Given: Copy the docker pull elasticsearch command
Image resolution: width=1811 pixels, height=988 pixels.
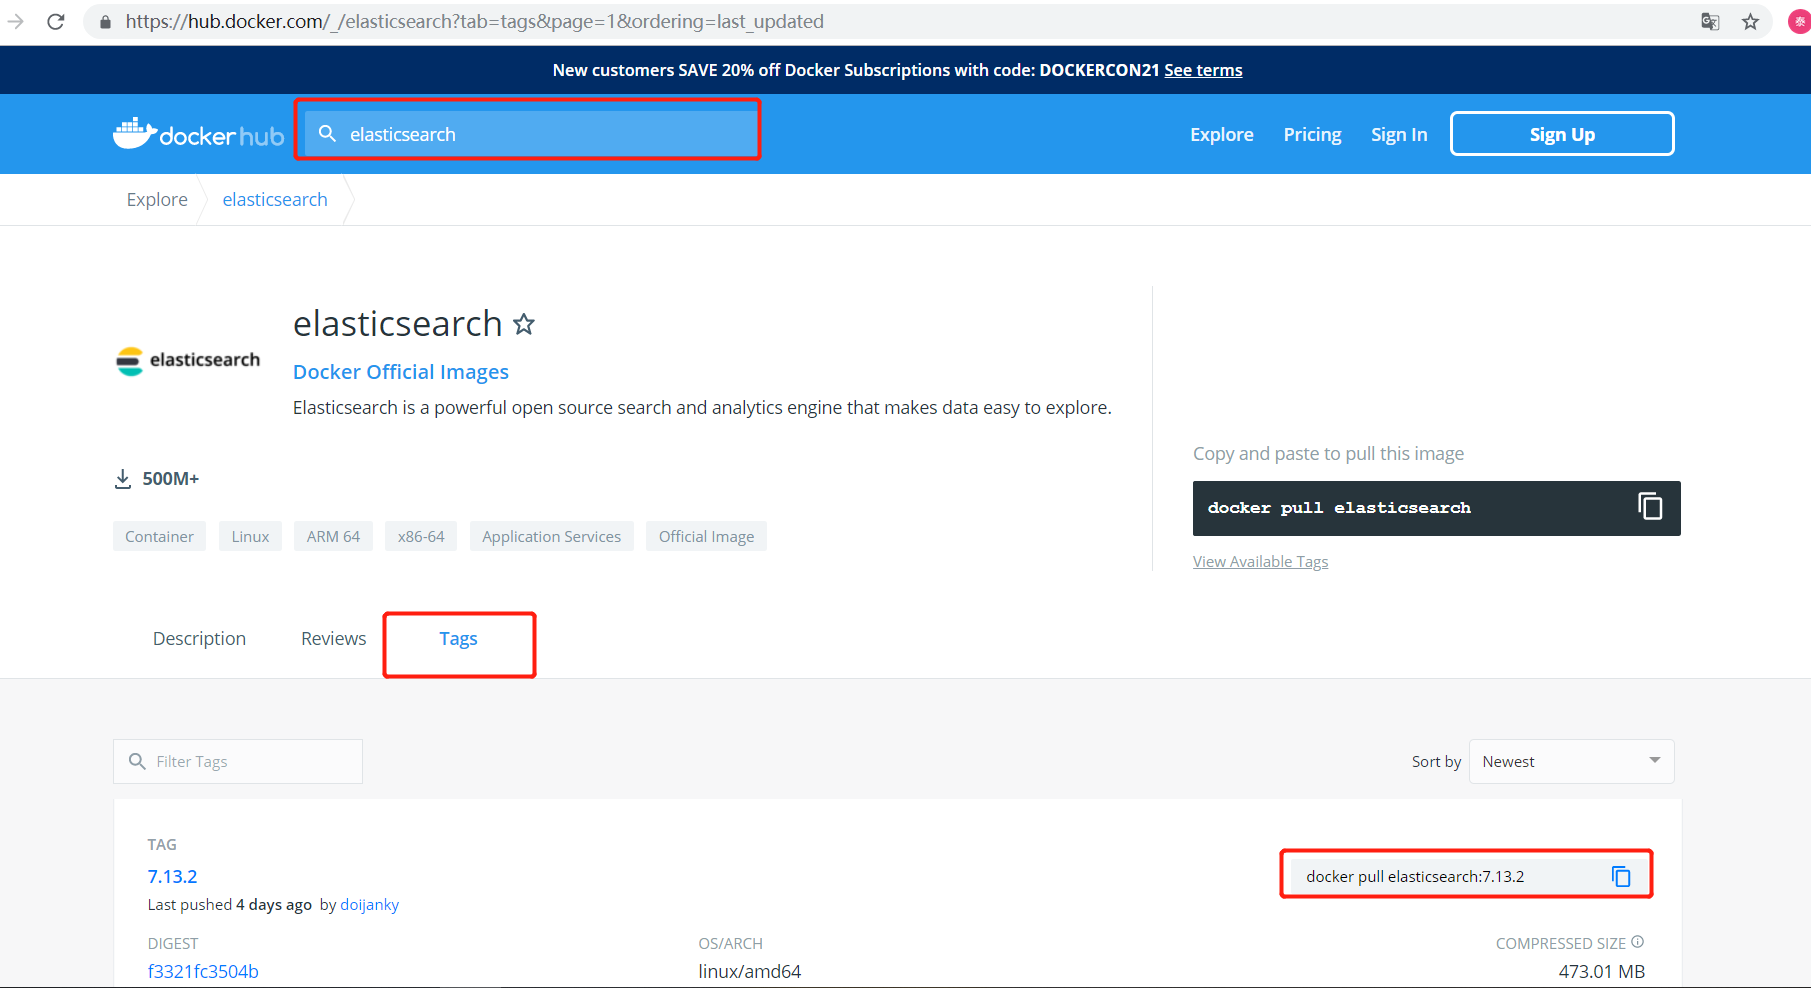Looking at the screenshot, I should [1650, 507].
